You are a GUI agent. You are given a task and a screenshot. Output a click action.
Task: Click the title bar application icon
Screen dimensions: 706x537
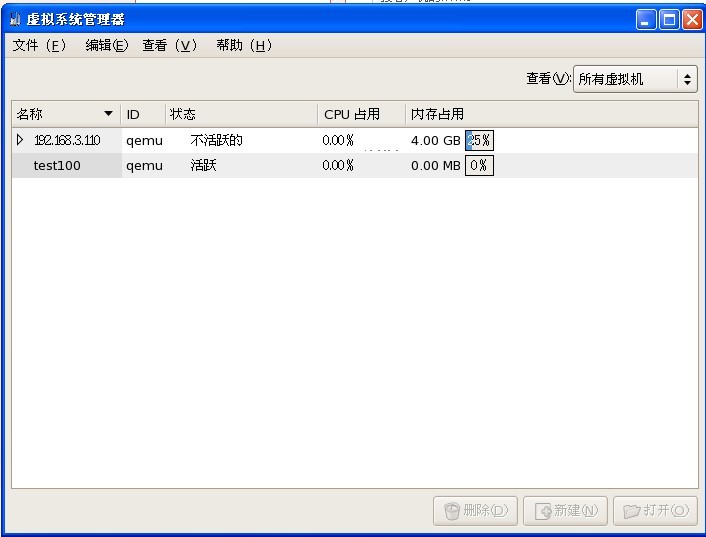pos(15,19)
